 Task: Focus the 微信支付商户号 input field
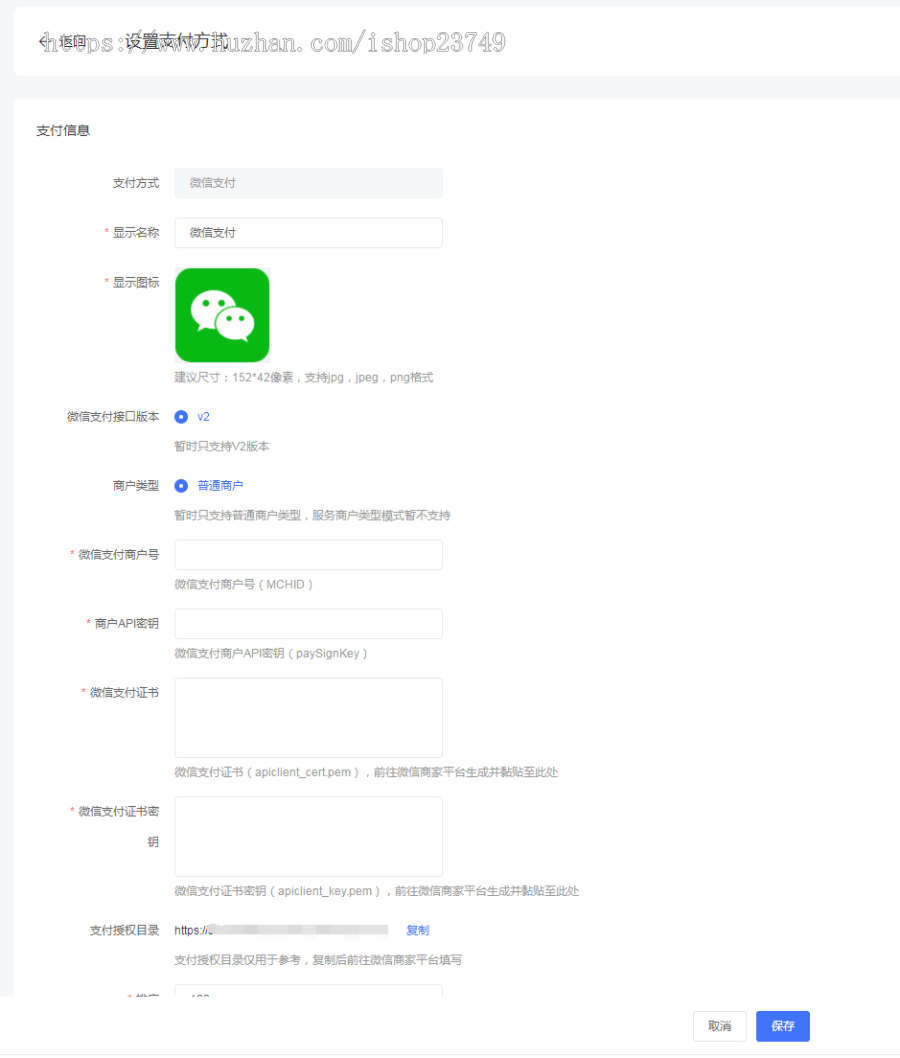[308, 555]
